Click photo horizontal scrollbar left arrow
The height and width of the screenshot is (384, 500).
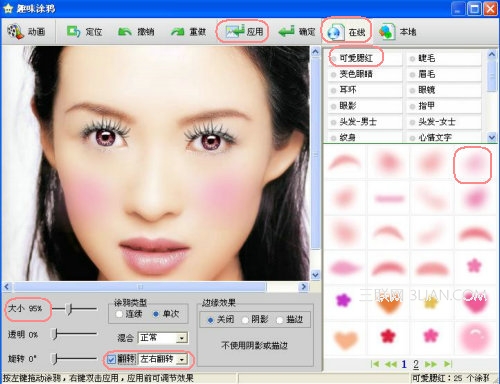click(x=7, y=286)
